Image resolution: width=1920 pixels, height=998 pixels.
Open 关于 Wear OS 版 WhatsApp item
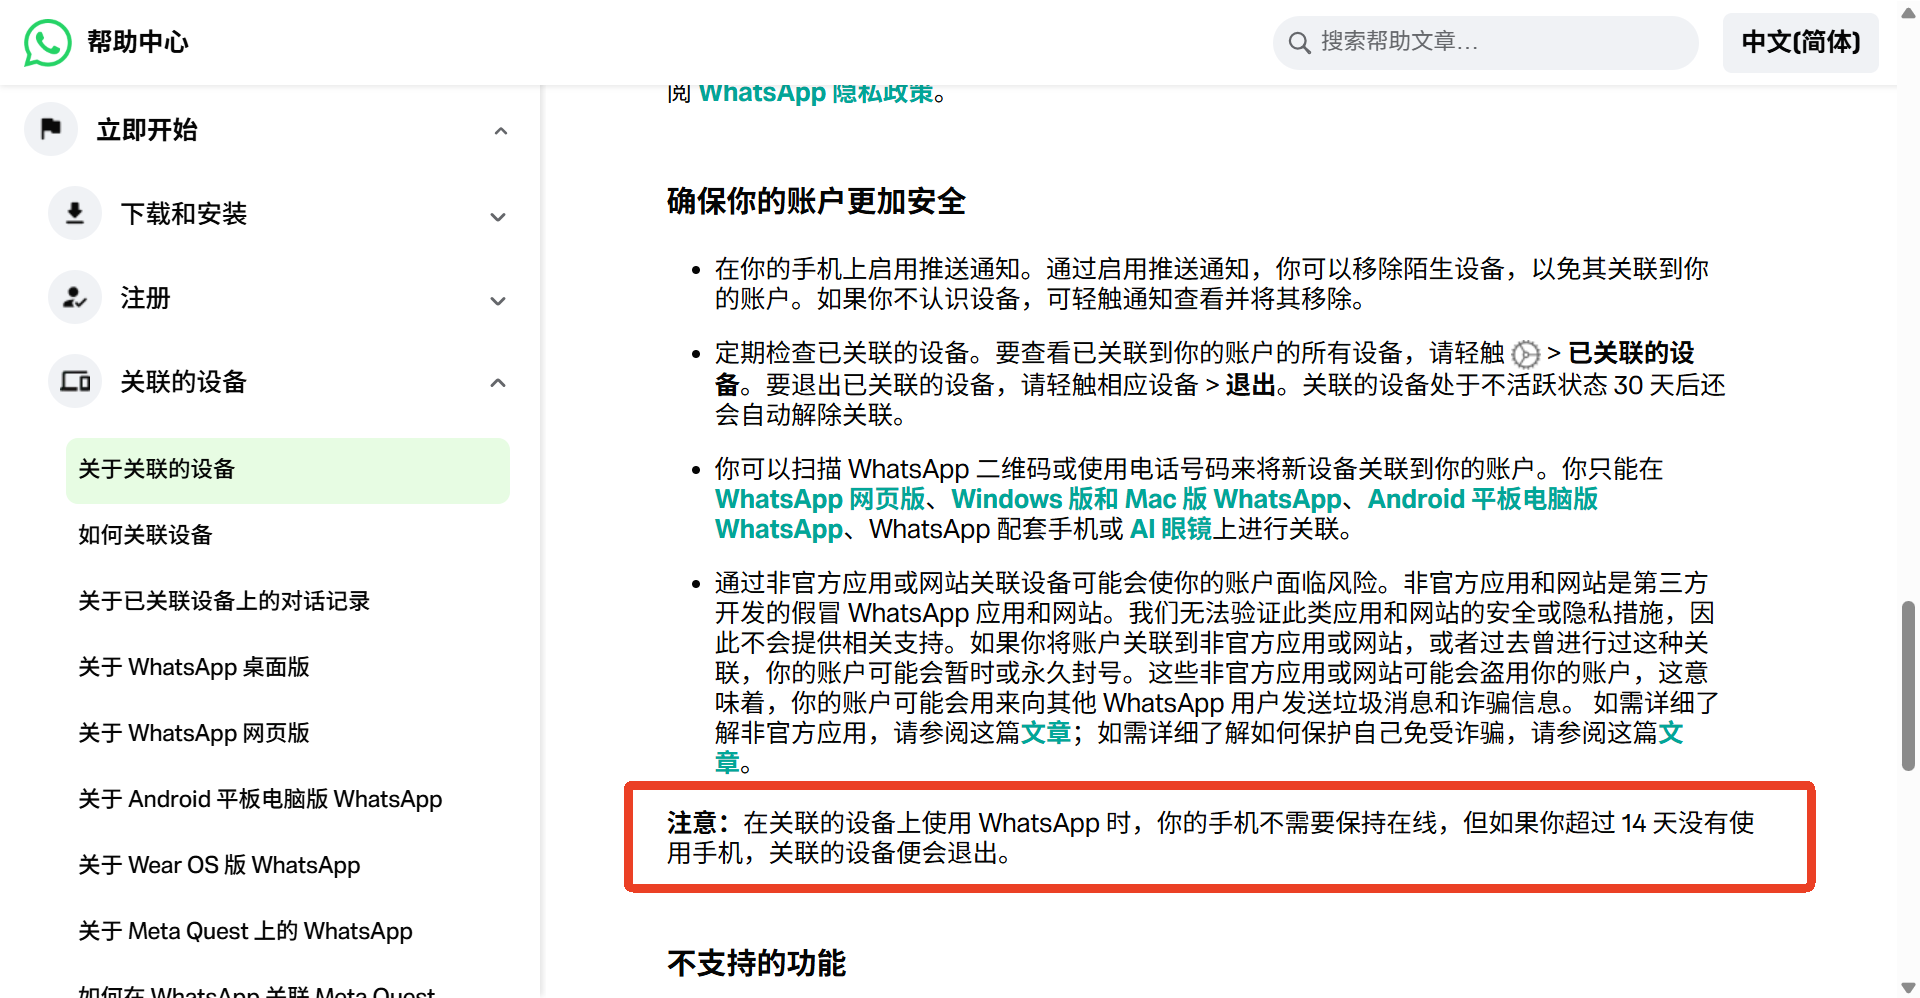click(219, 865)
